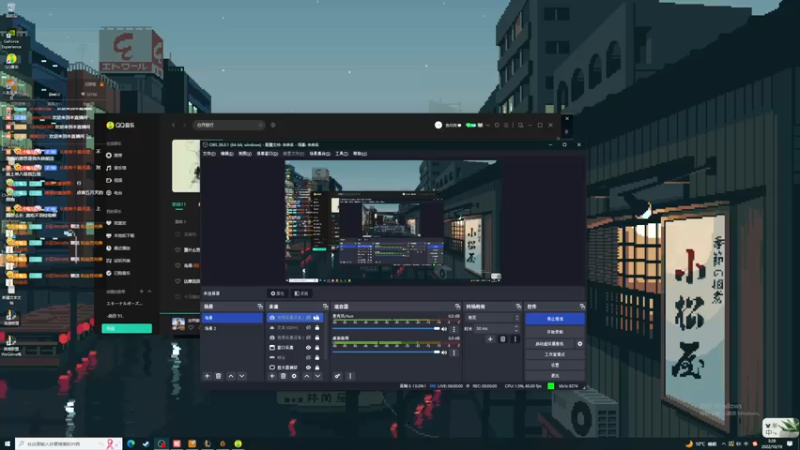Toggle lock on selected video capture source

coord(317,317)
